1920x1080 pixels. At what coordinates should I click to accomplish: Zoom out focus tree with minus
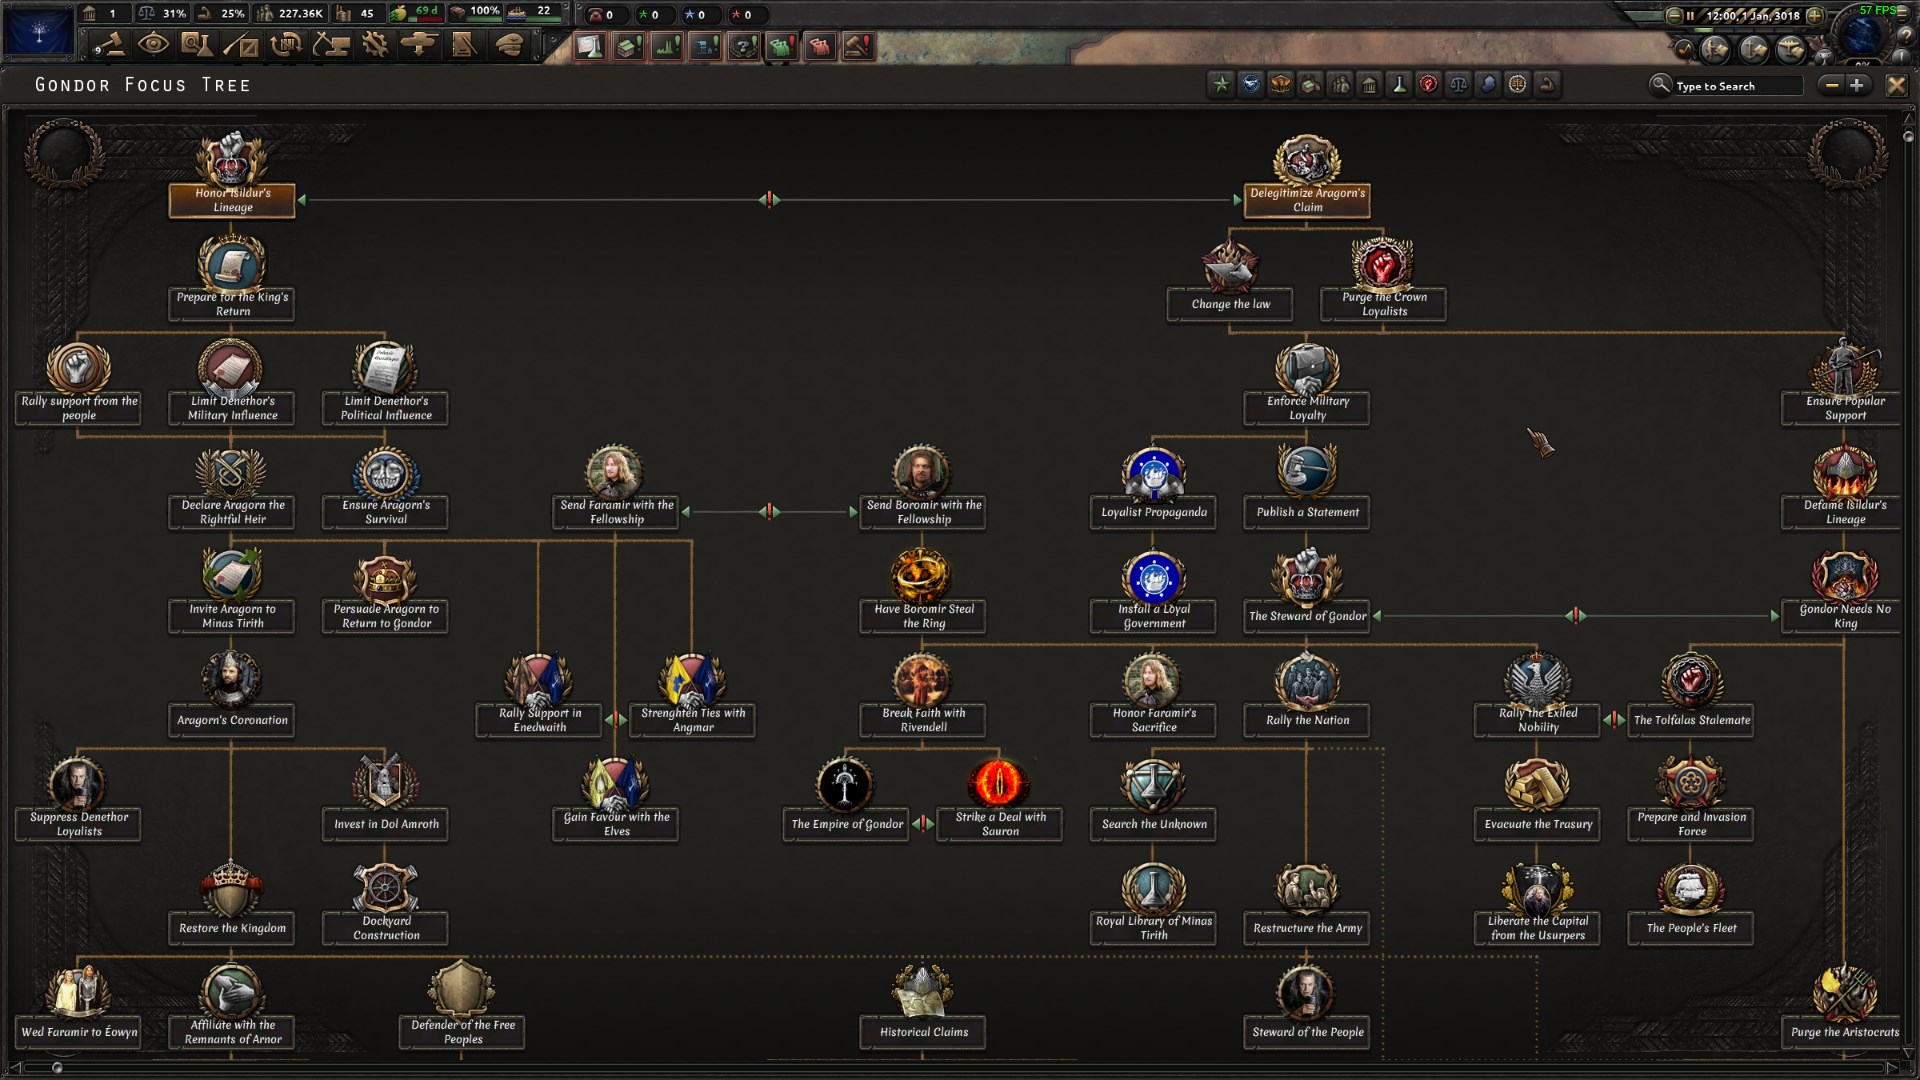tap(1832, 86)
